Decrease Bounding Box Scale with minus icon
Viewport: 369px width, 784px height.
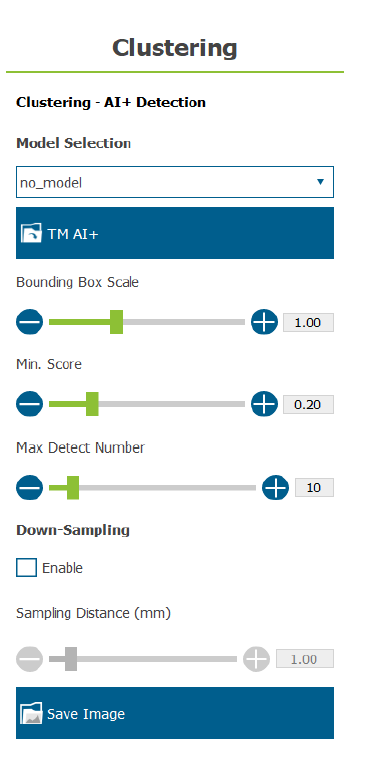pyautogui.click(x=30, y=322)
